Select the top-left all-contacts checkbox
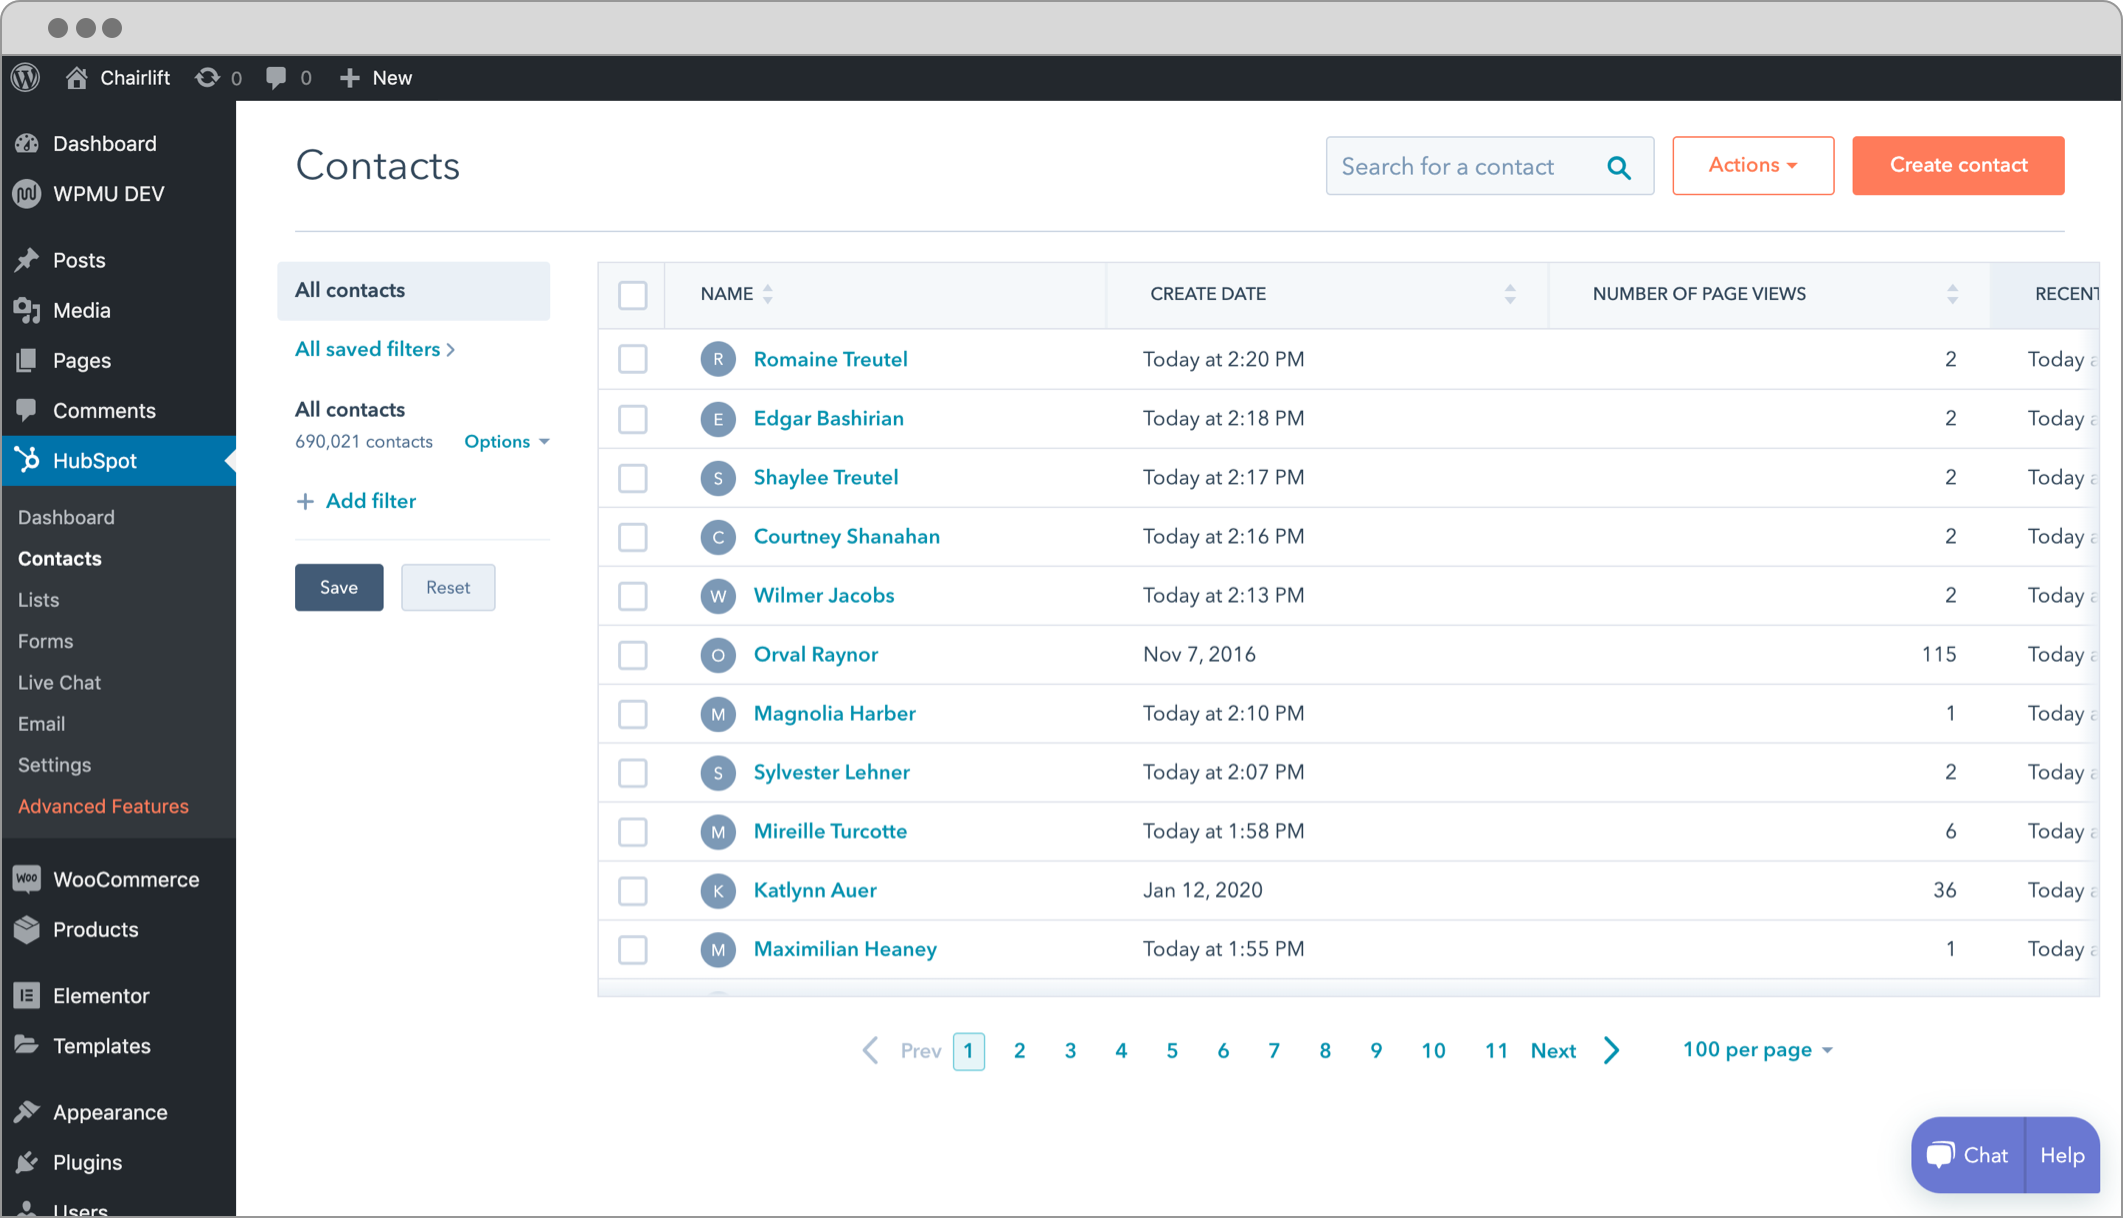The image size is (2124, 1218). tap(633, 295)
